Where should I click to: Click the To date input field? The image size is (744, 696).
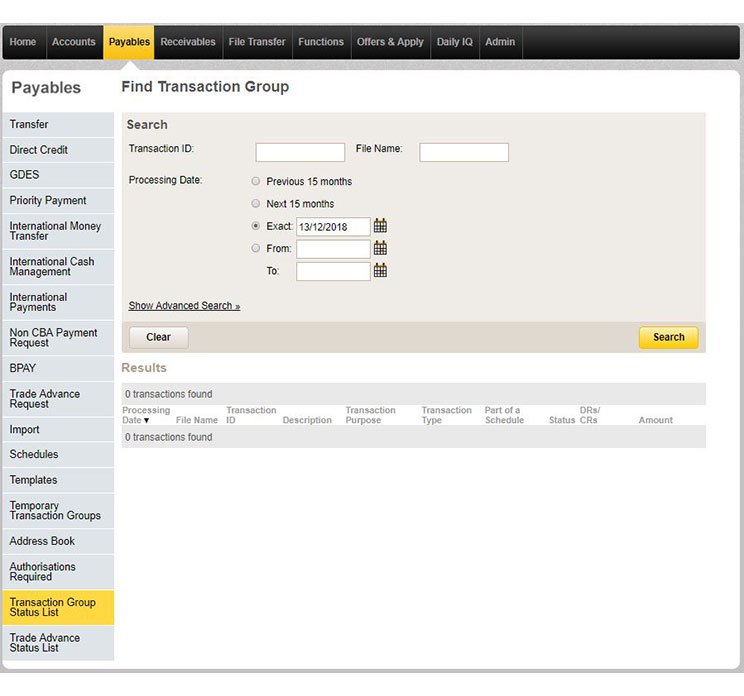(x=333, y=271)
